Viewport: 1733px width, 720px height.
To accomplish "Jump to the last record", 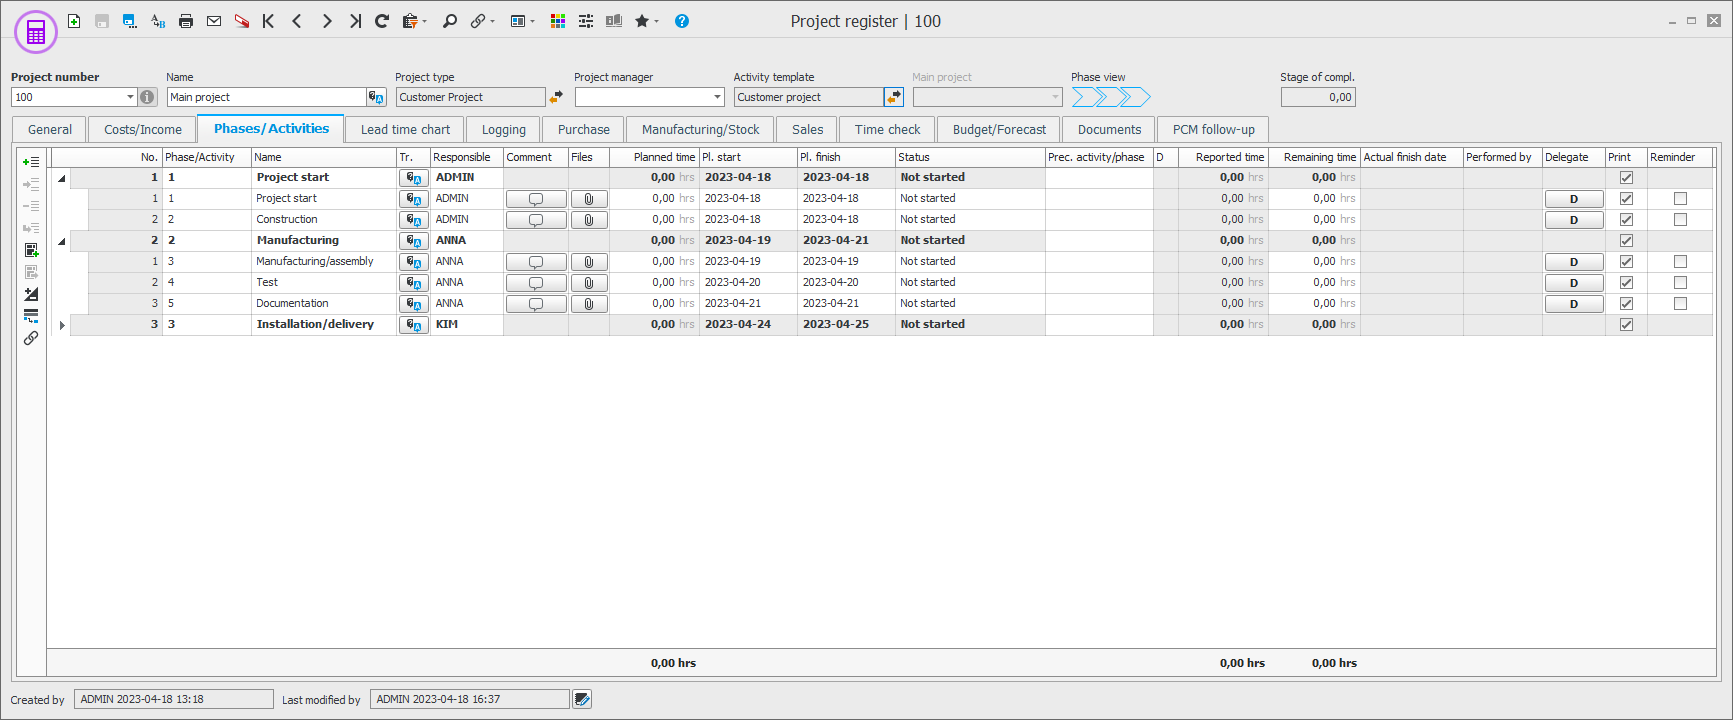I will [355, 21].
